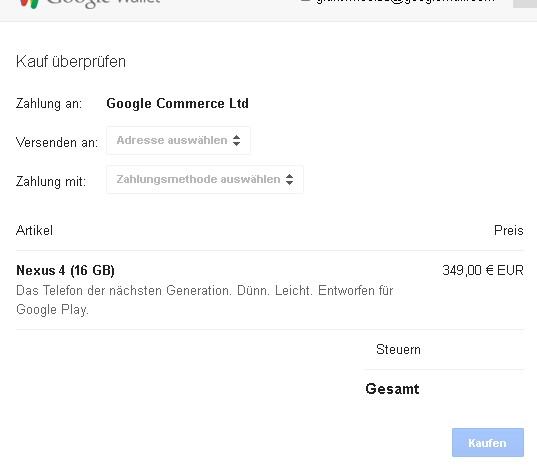Click the Artikel column header

click(34, 231)
